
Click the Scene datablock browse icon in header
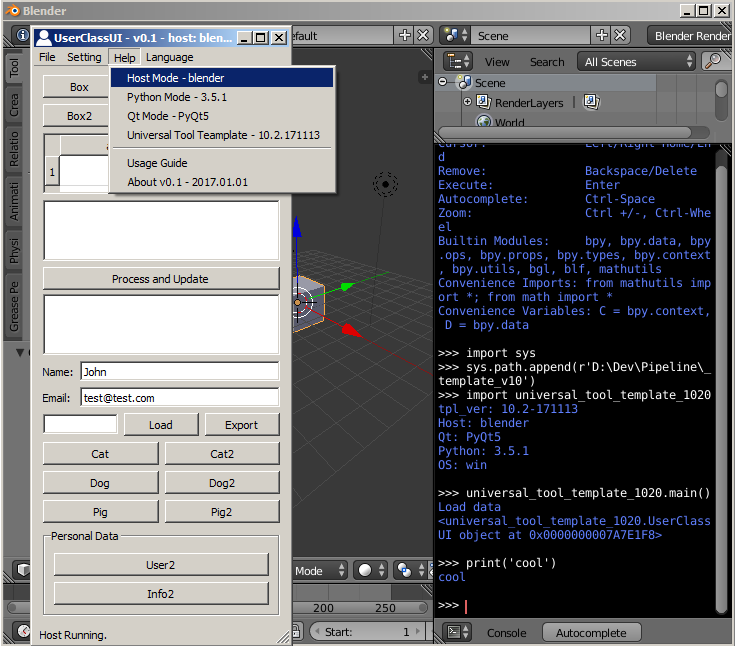coord(456,35)
